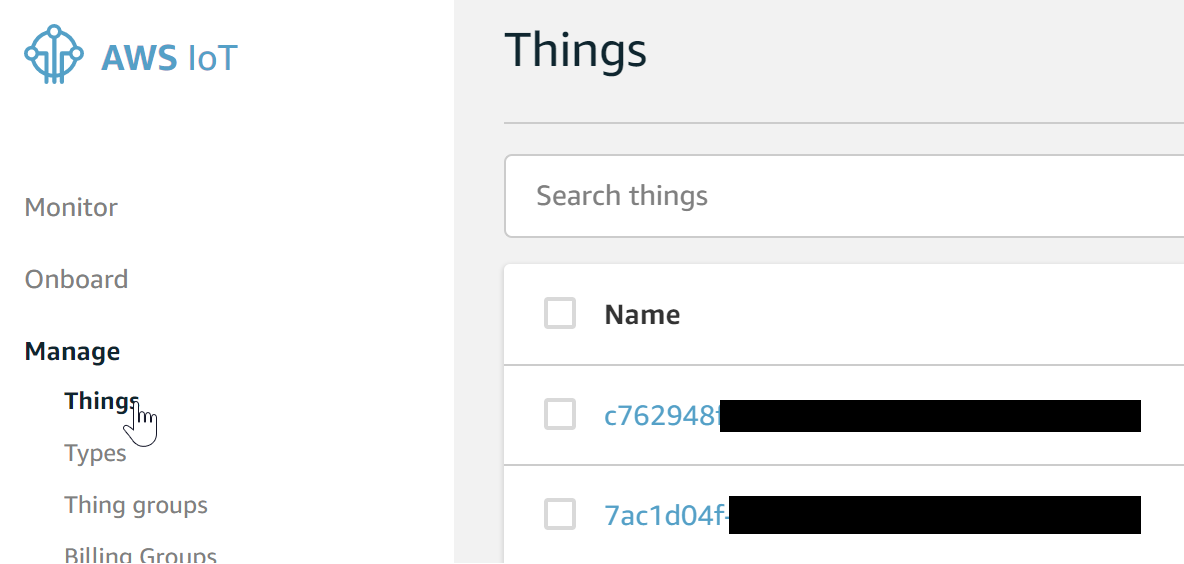Click the Things page heading

tap(575, 50)
